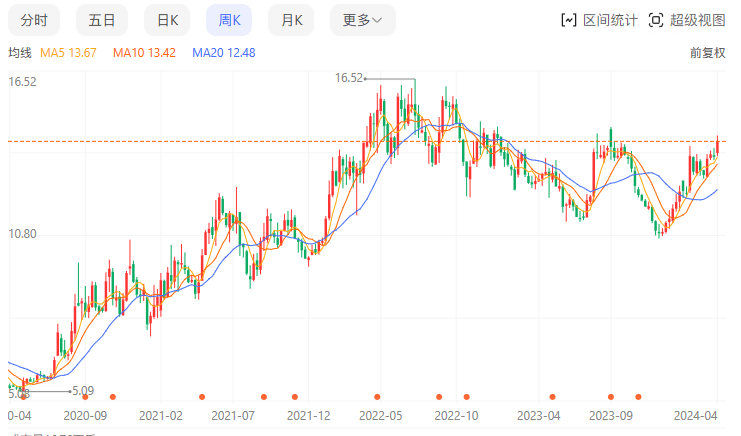741x436 pixels.
Task: Click the event dot near 2022-05
Action: tap(377, 397)
